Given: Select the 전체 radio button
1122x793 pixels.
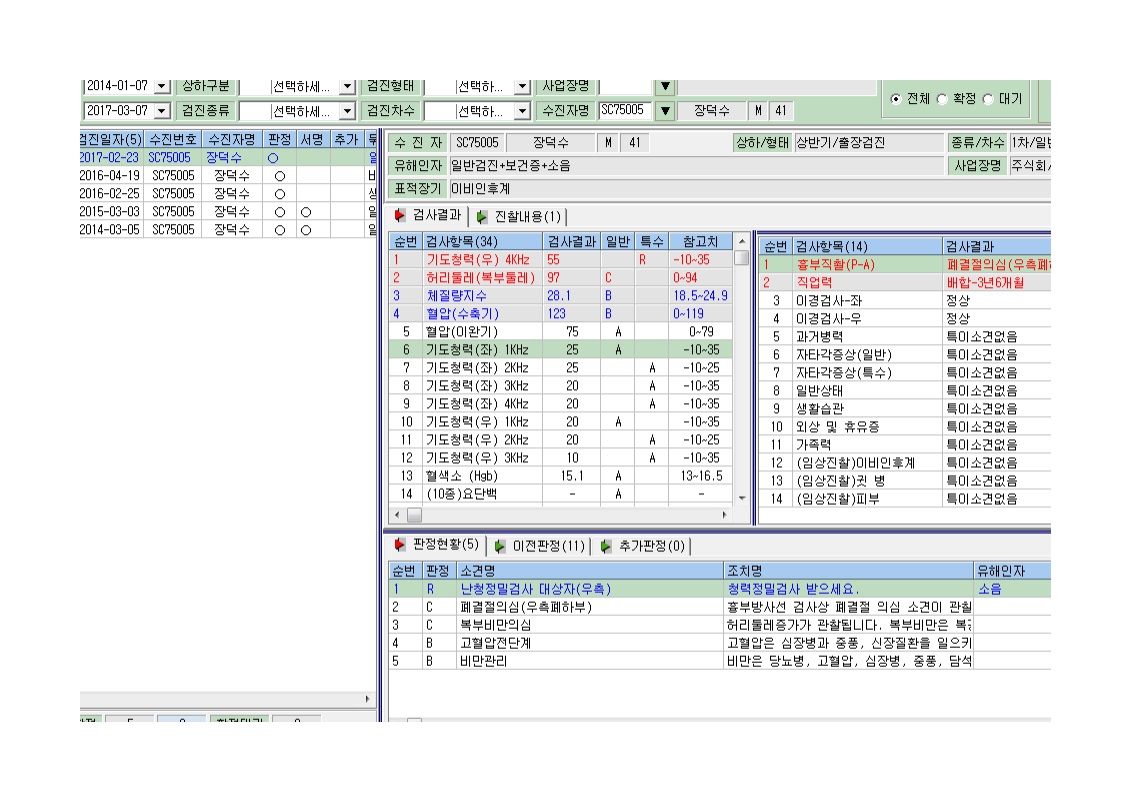Looking at the screenshot, I should [x=896, y=99].
